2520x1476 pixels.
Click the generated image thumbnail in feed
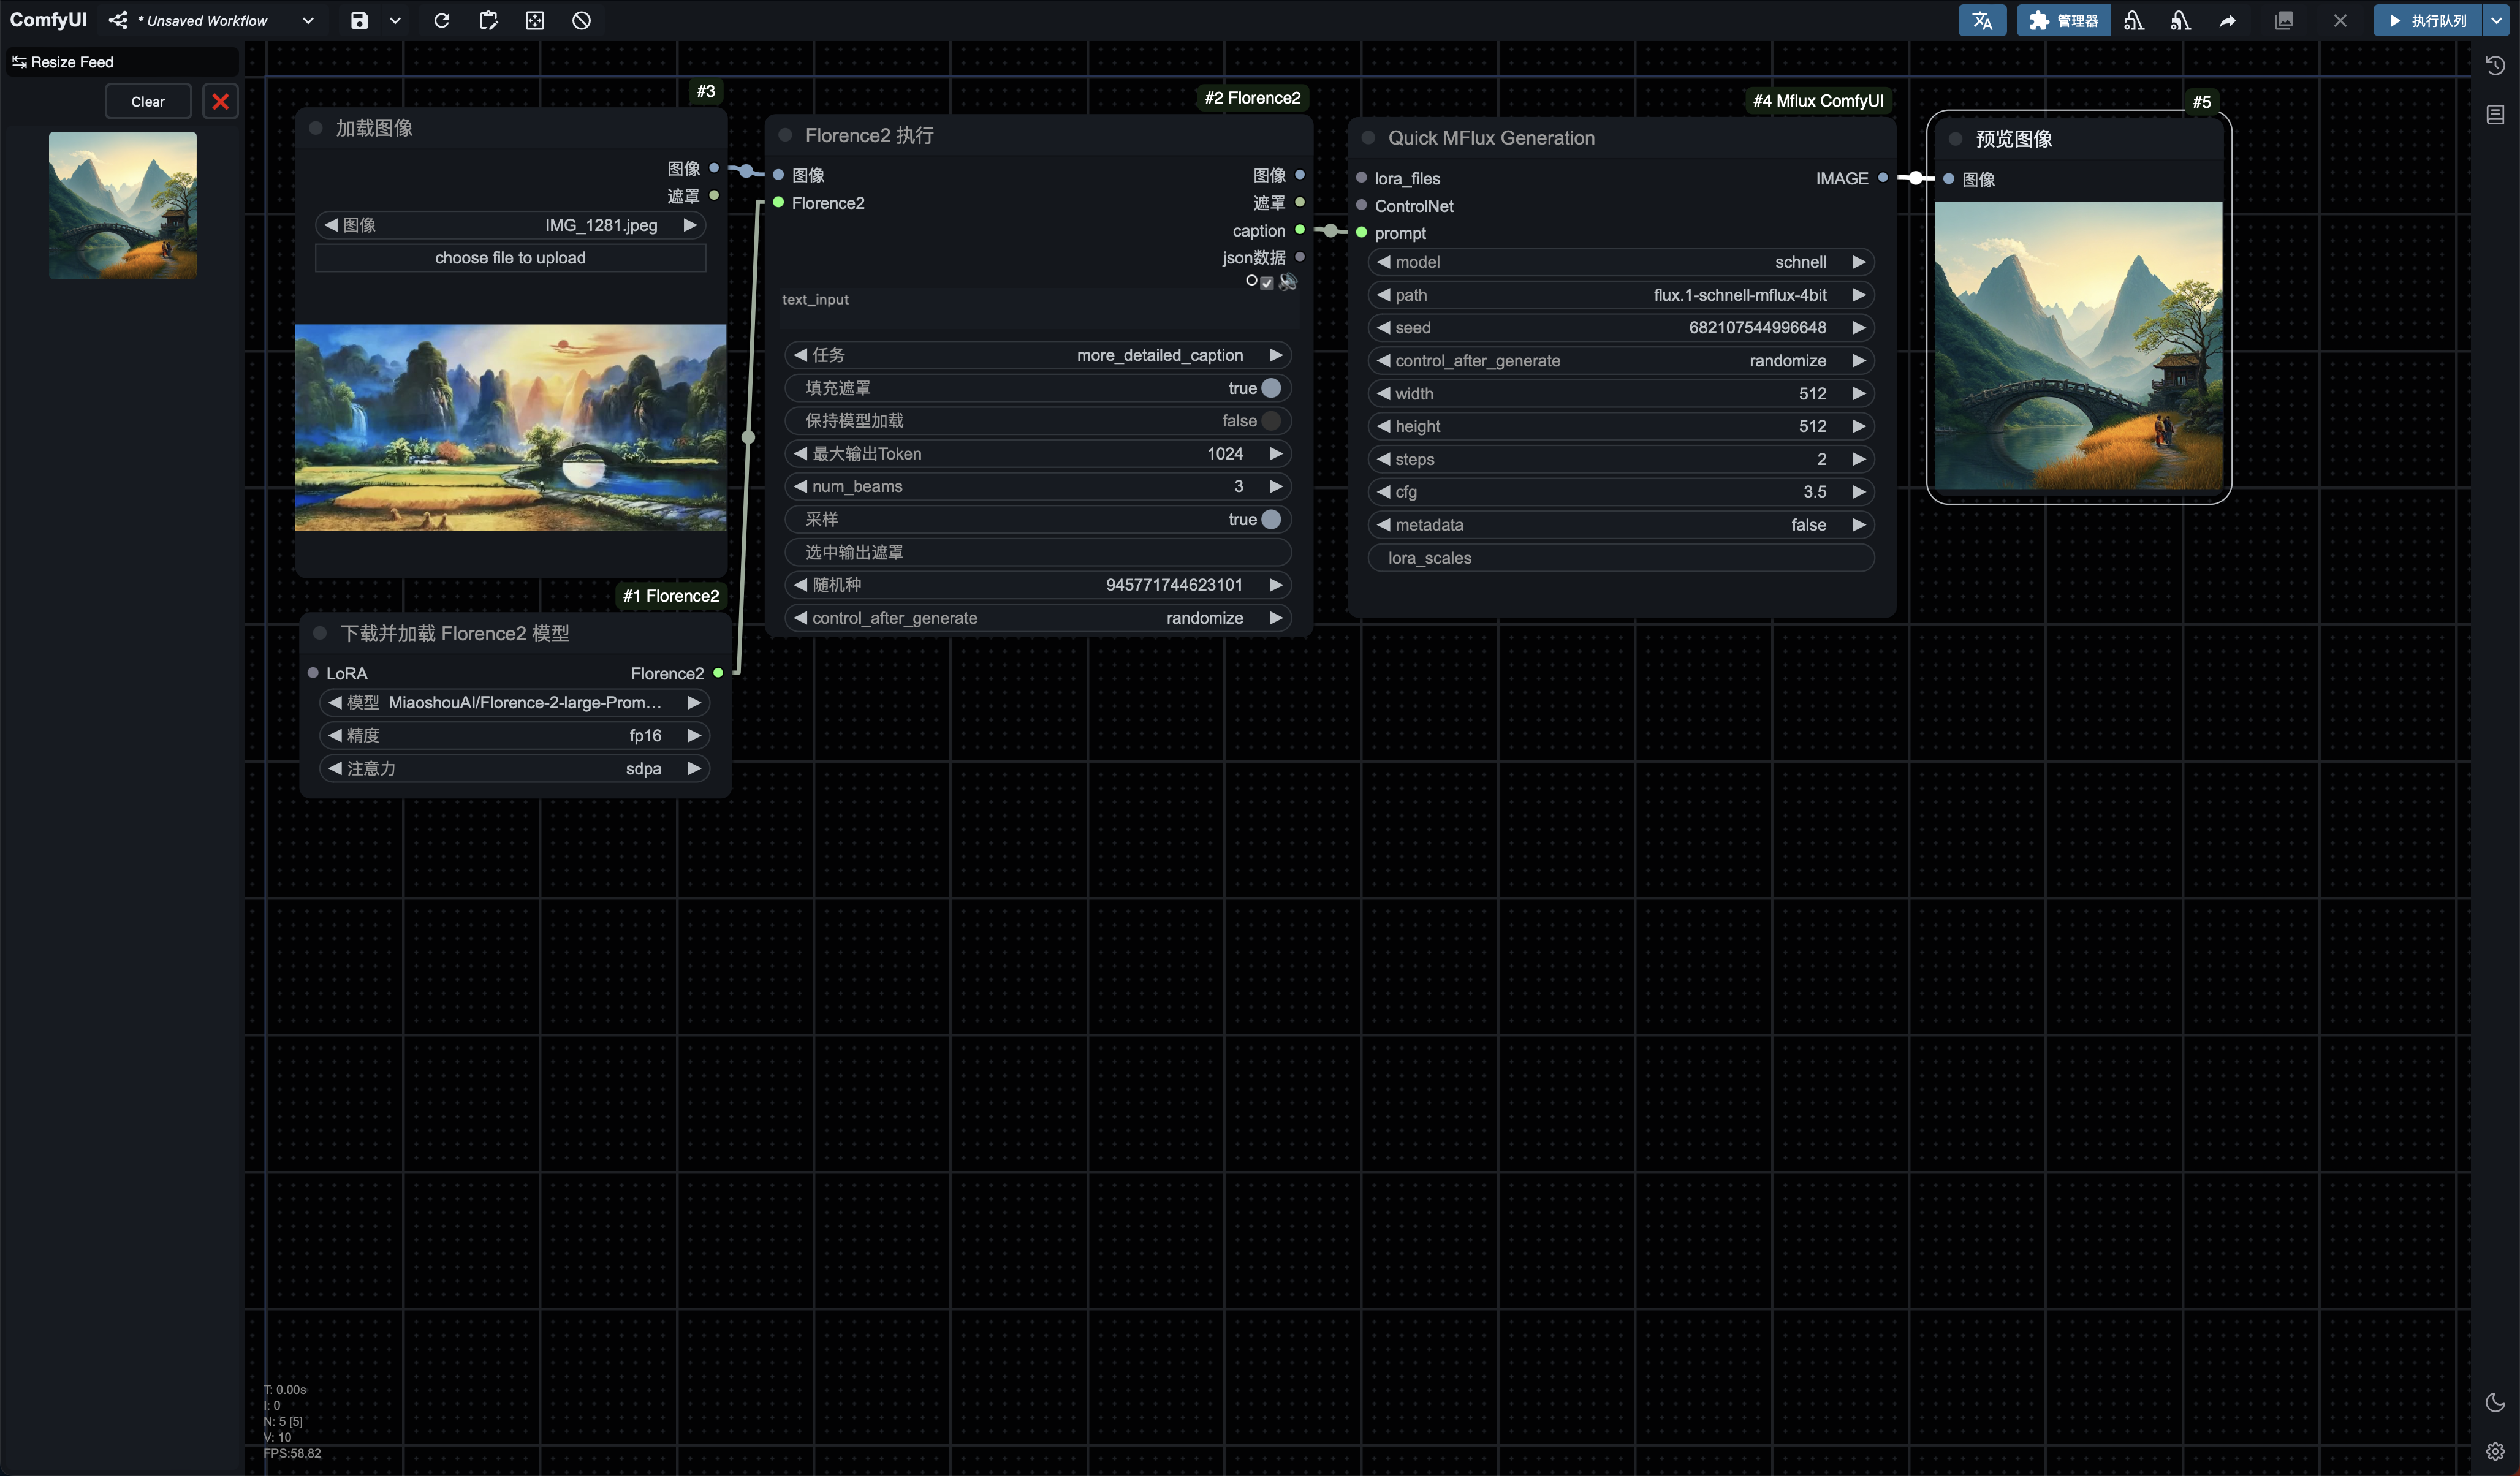[x=123, y=205]
